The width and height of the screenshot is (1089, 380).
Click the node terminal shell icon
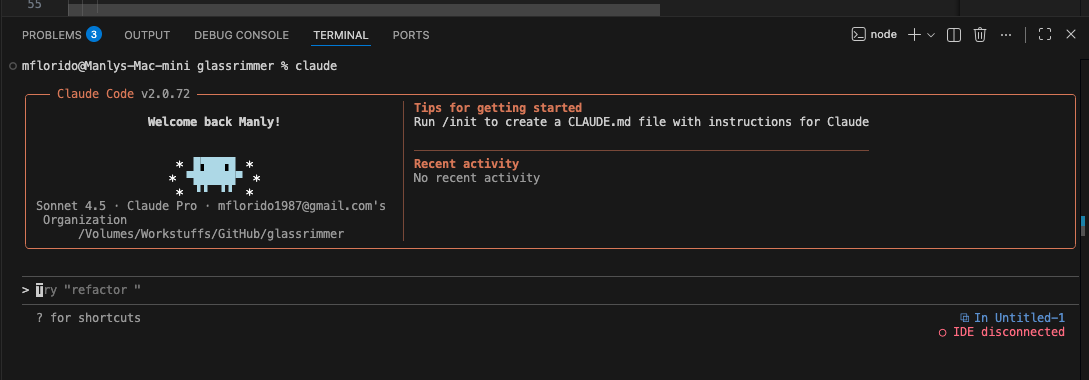pyautogui.click(x=858, y=34)
